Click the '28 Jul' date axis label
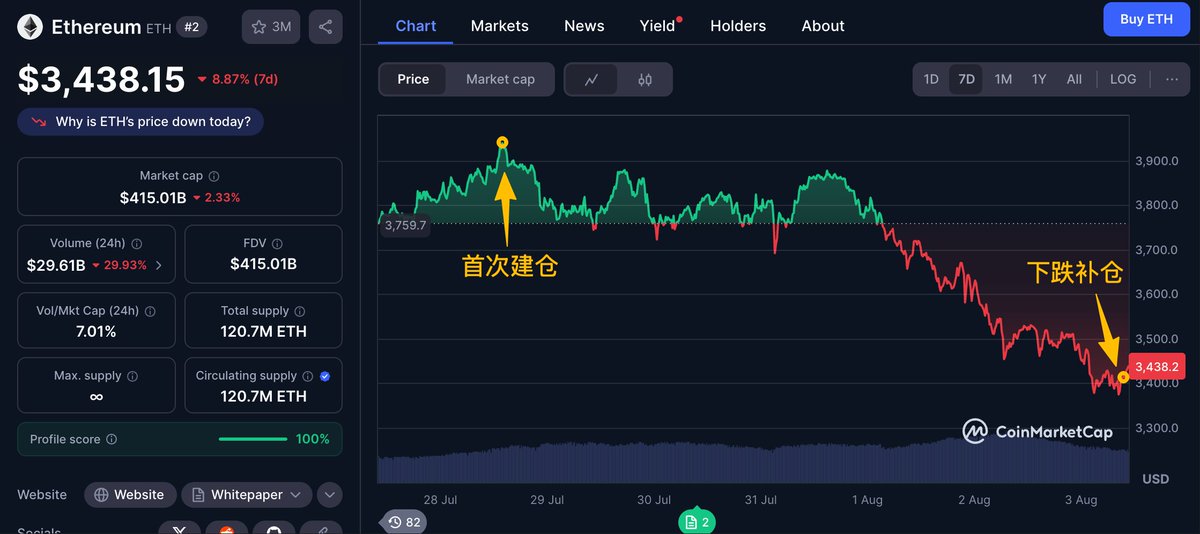Screen dimensions: 1200x534 click(x=440, y=500)
